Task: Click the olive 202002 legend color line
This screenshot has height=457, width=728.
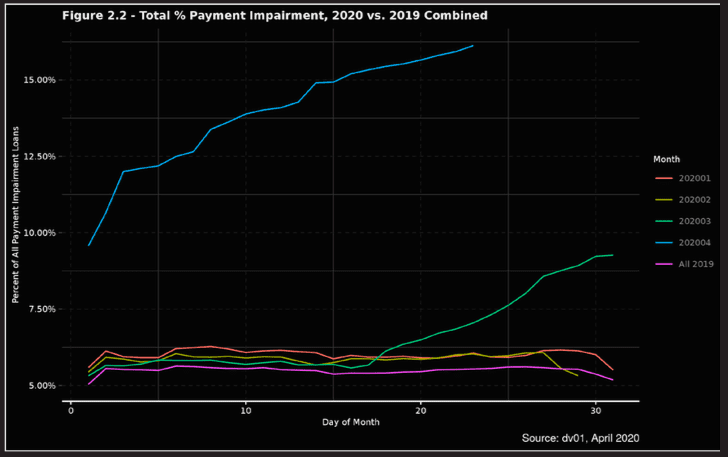Action: tap(663, 200)
